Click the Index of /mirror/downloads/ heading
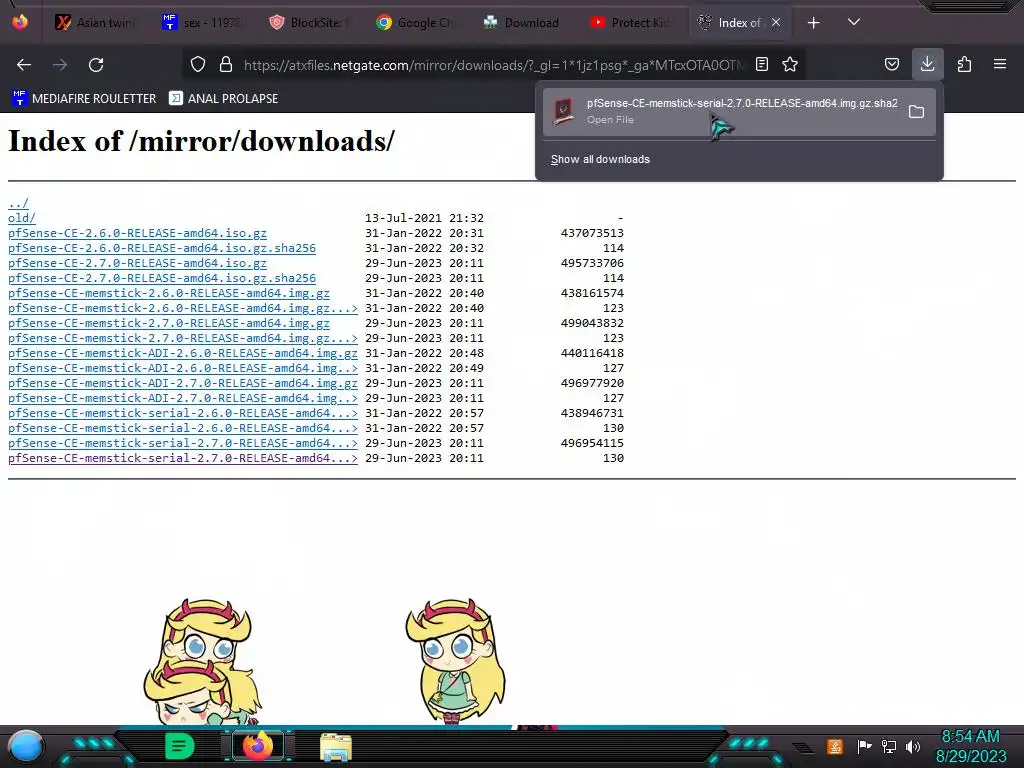1024x768 pixels. coord(202,141)
